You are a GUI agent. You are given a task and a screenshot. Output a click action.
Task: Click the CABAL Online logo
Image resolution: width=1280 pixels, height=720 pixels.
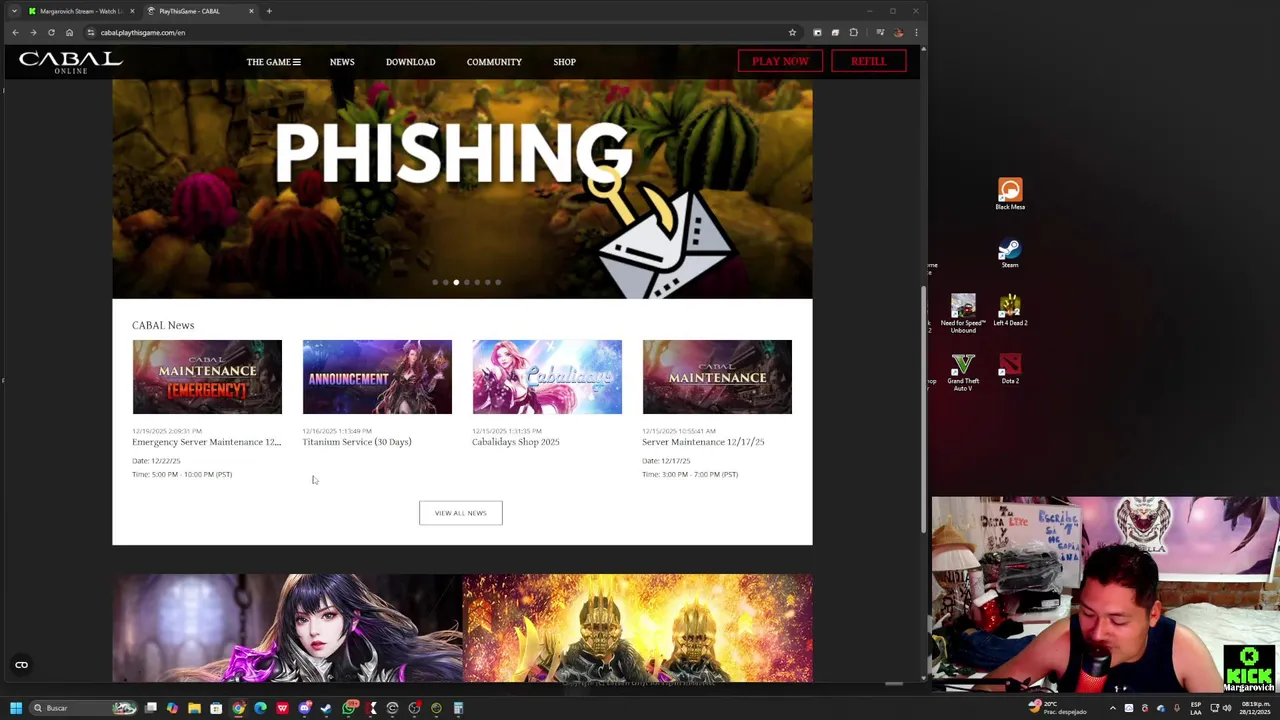coord(71,62)
